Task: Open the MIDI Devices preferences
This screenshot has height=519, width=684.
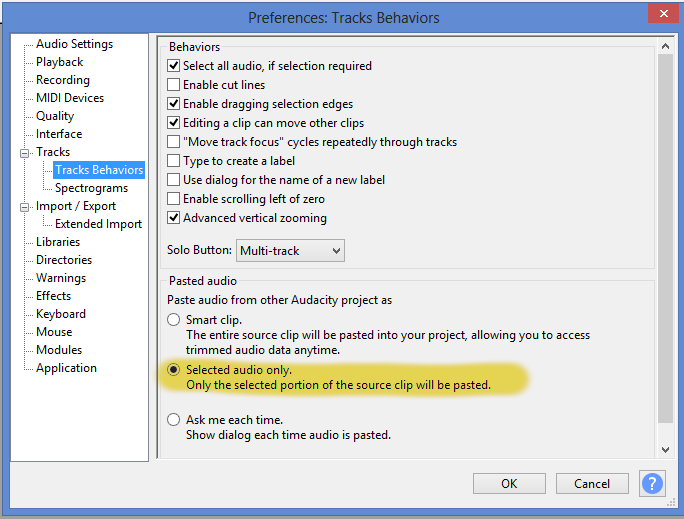Action: click(x=70, y=98)
